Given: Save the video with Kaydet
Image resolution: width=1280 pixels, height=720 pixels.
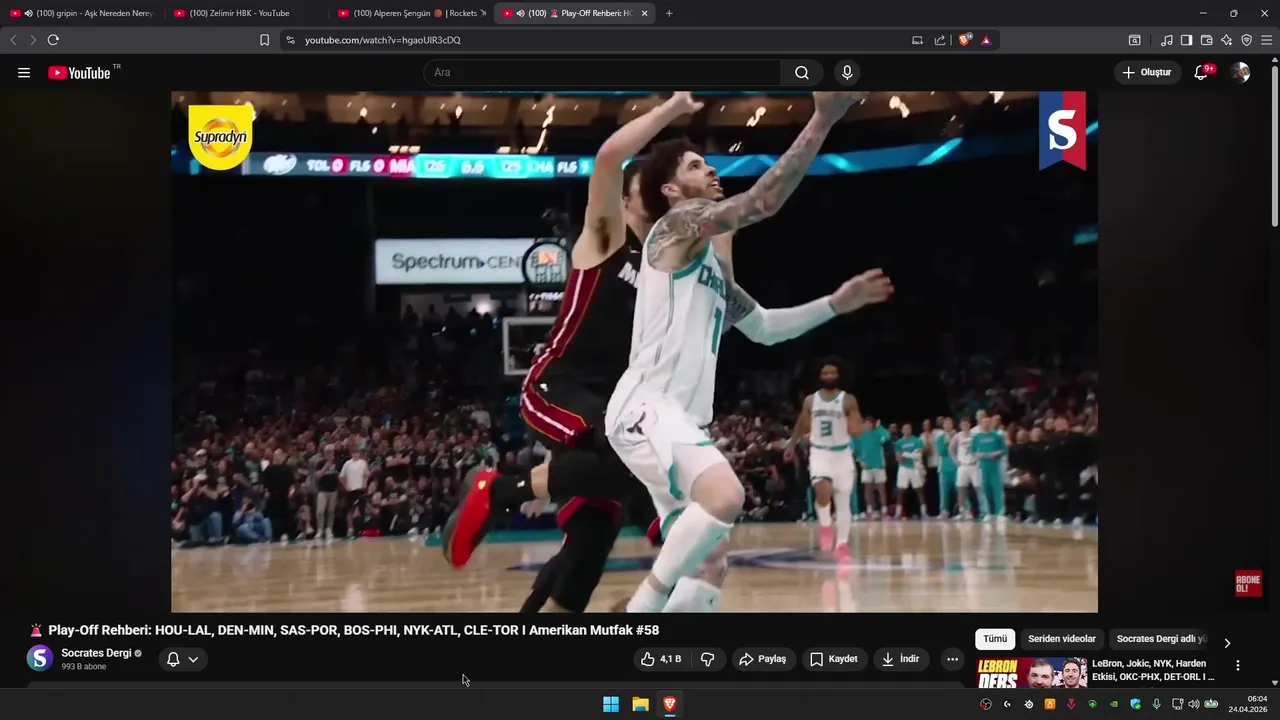Looking at the screenshot, I should coord(834,659).
